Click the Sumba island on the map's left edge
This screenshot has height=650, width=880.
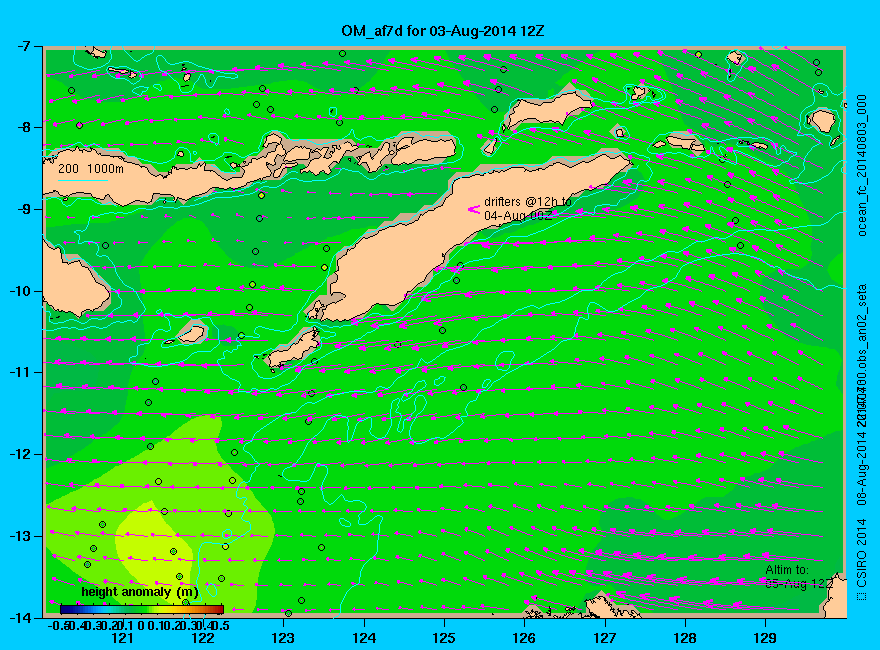pos(73,283)
